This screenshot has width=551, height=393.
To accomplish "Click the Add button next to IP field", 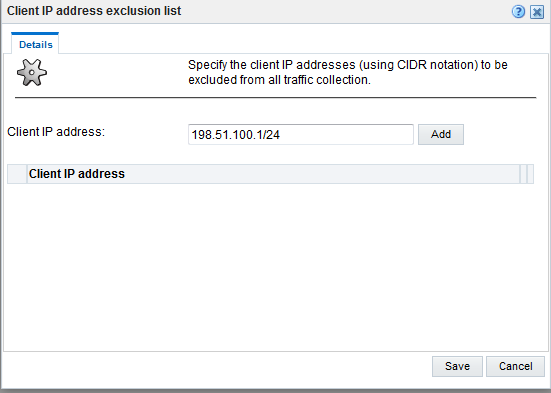I will [x=441, y=134].
